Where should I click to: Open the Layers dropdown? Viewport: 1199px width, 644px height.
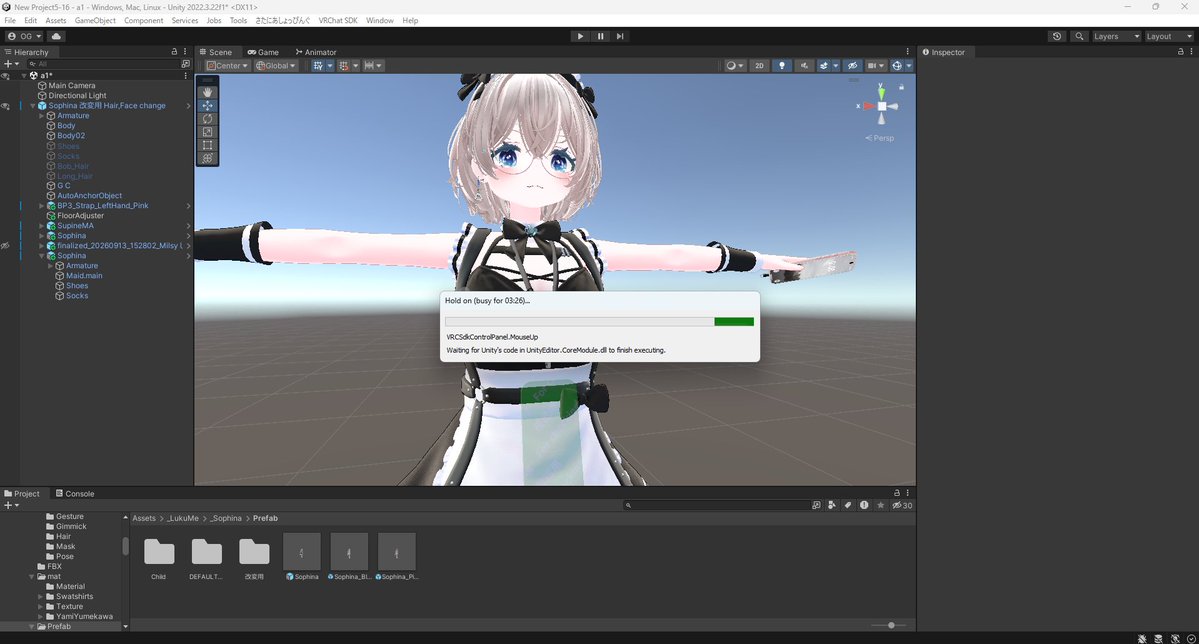click(1116, 36)
